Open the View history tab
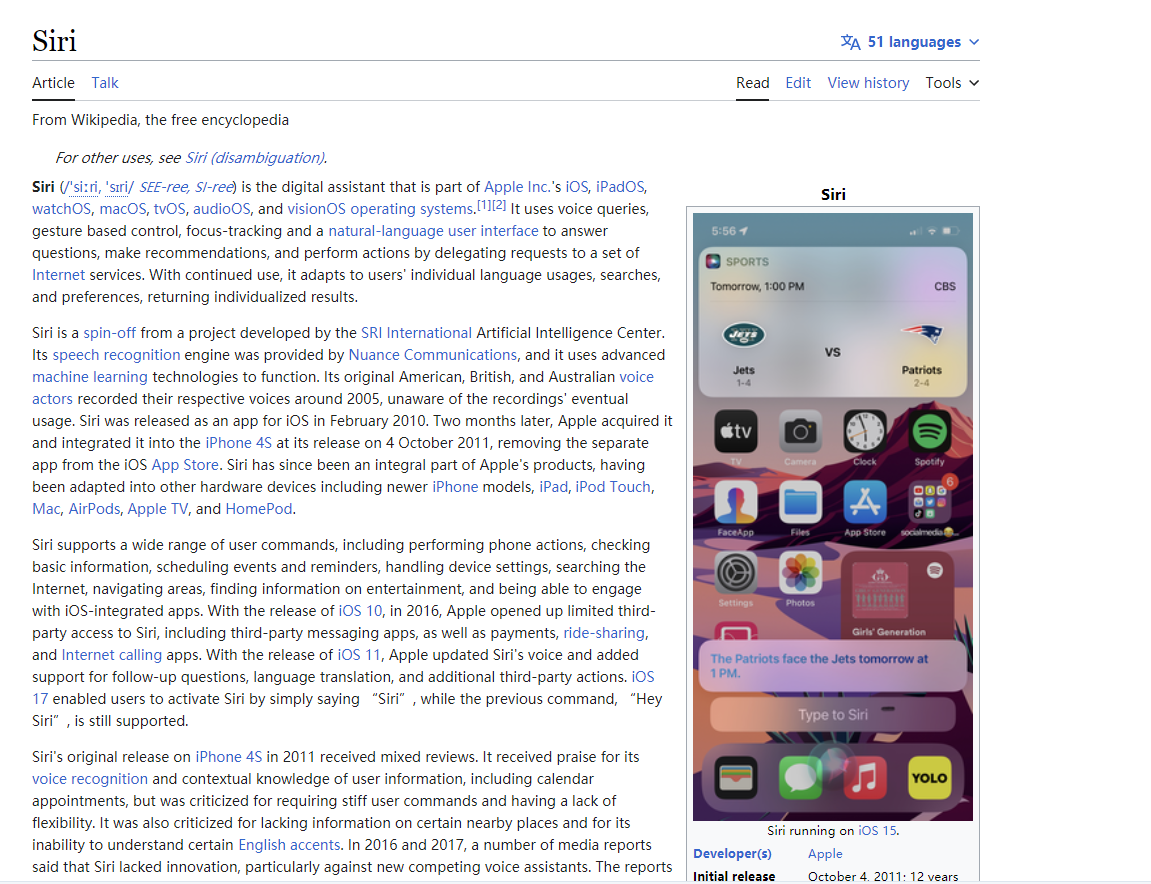The width and height of the screenshot is (1151, 884). [868, 83]
